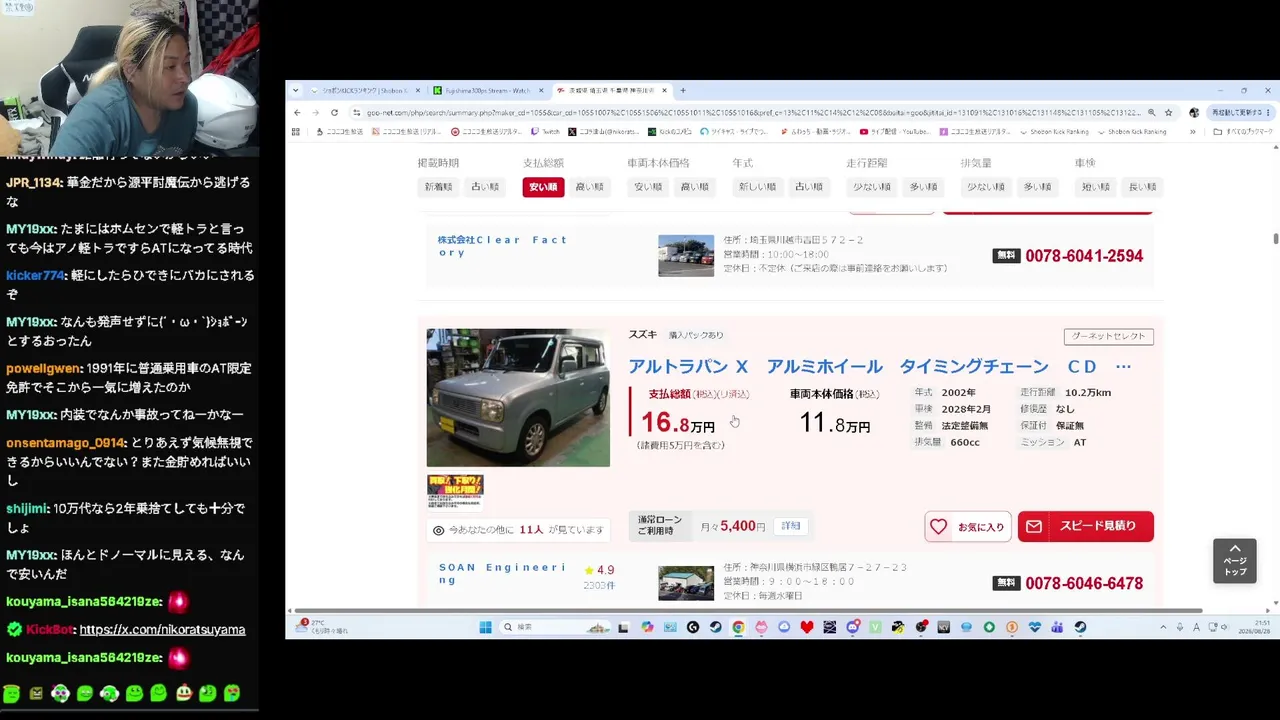Switch to the Shobon KICK ranking tab
The height and width of the screenshot is (720, 1280).
click(366, 90)
